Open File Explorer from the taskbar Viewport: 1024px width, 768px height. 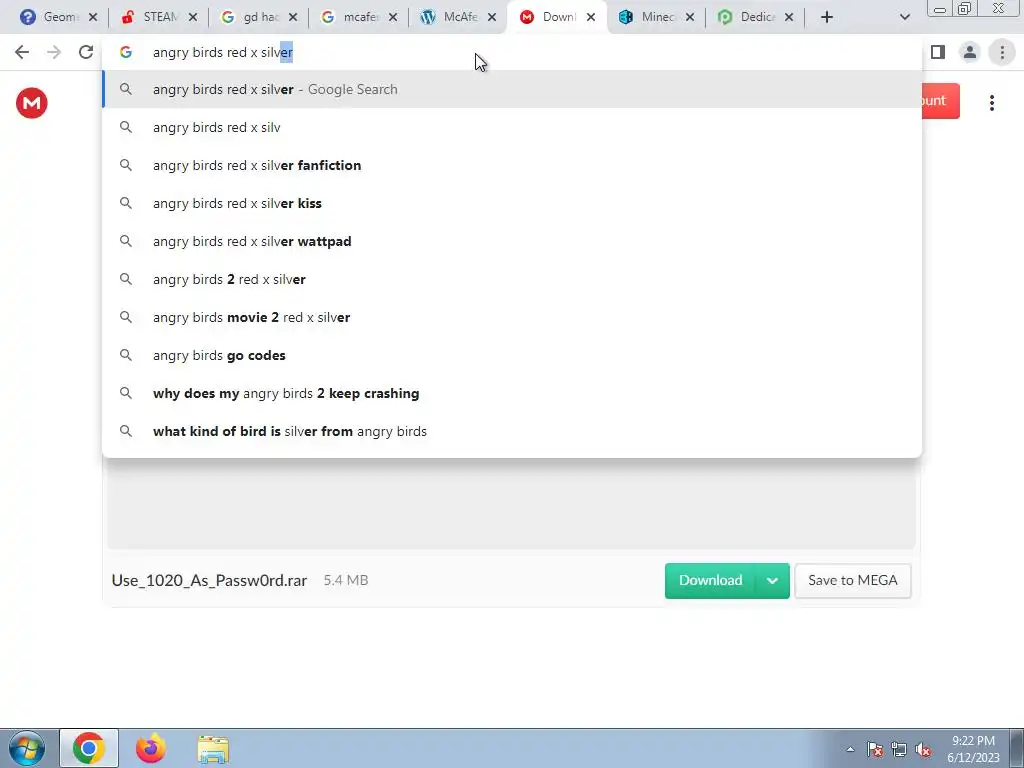(213, 749)
